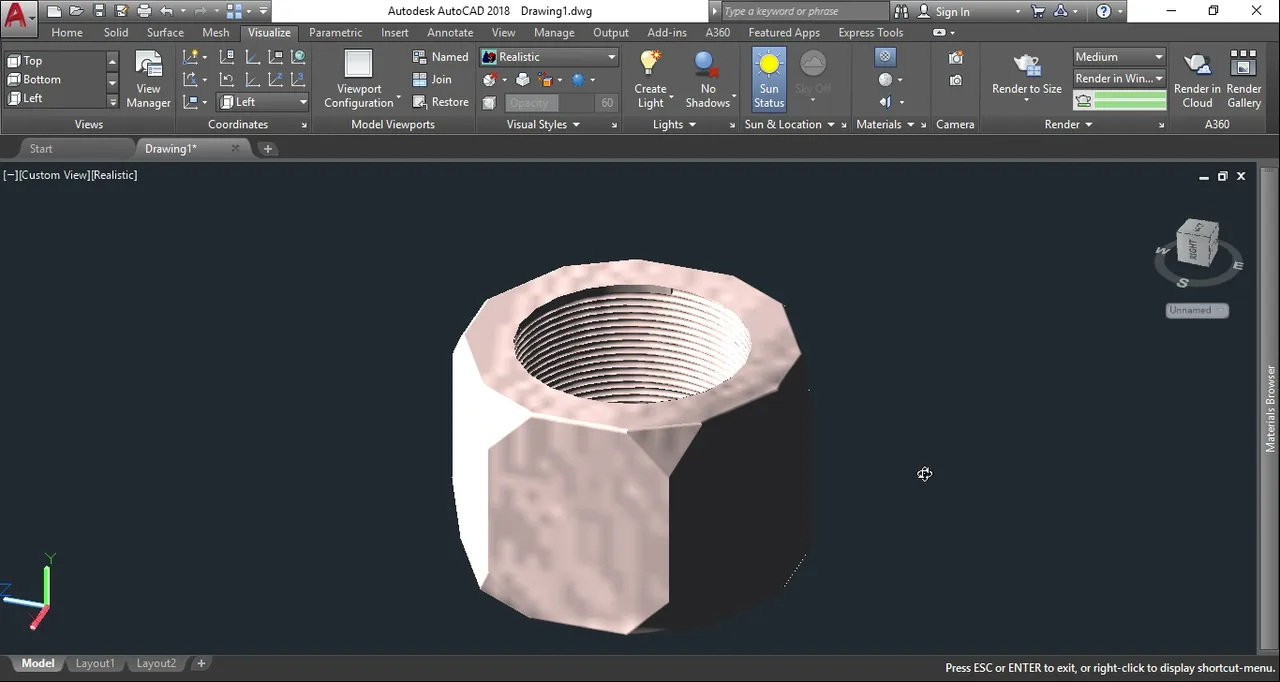
Task: Click the Render to Size teapot icon
Action: (x=1027, y=65)
